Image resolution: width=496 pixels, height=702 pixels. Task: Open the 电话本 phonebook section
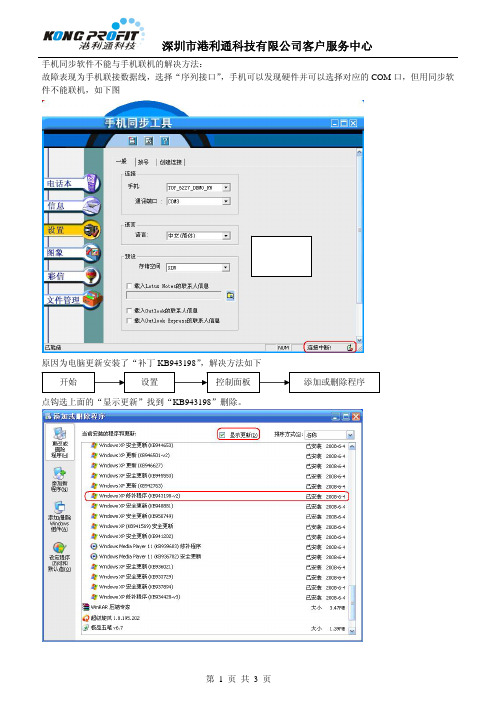tap(72, 184)
